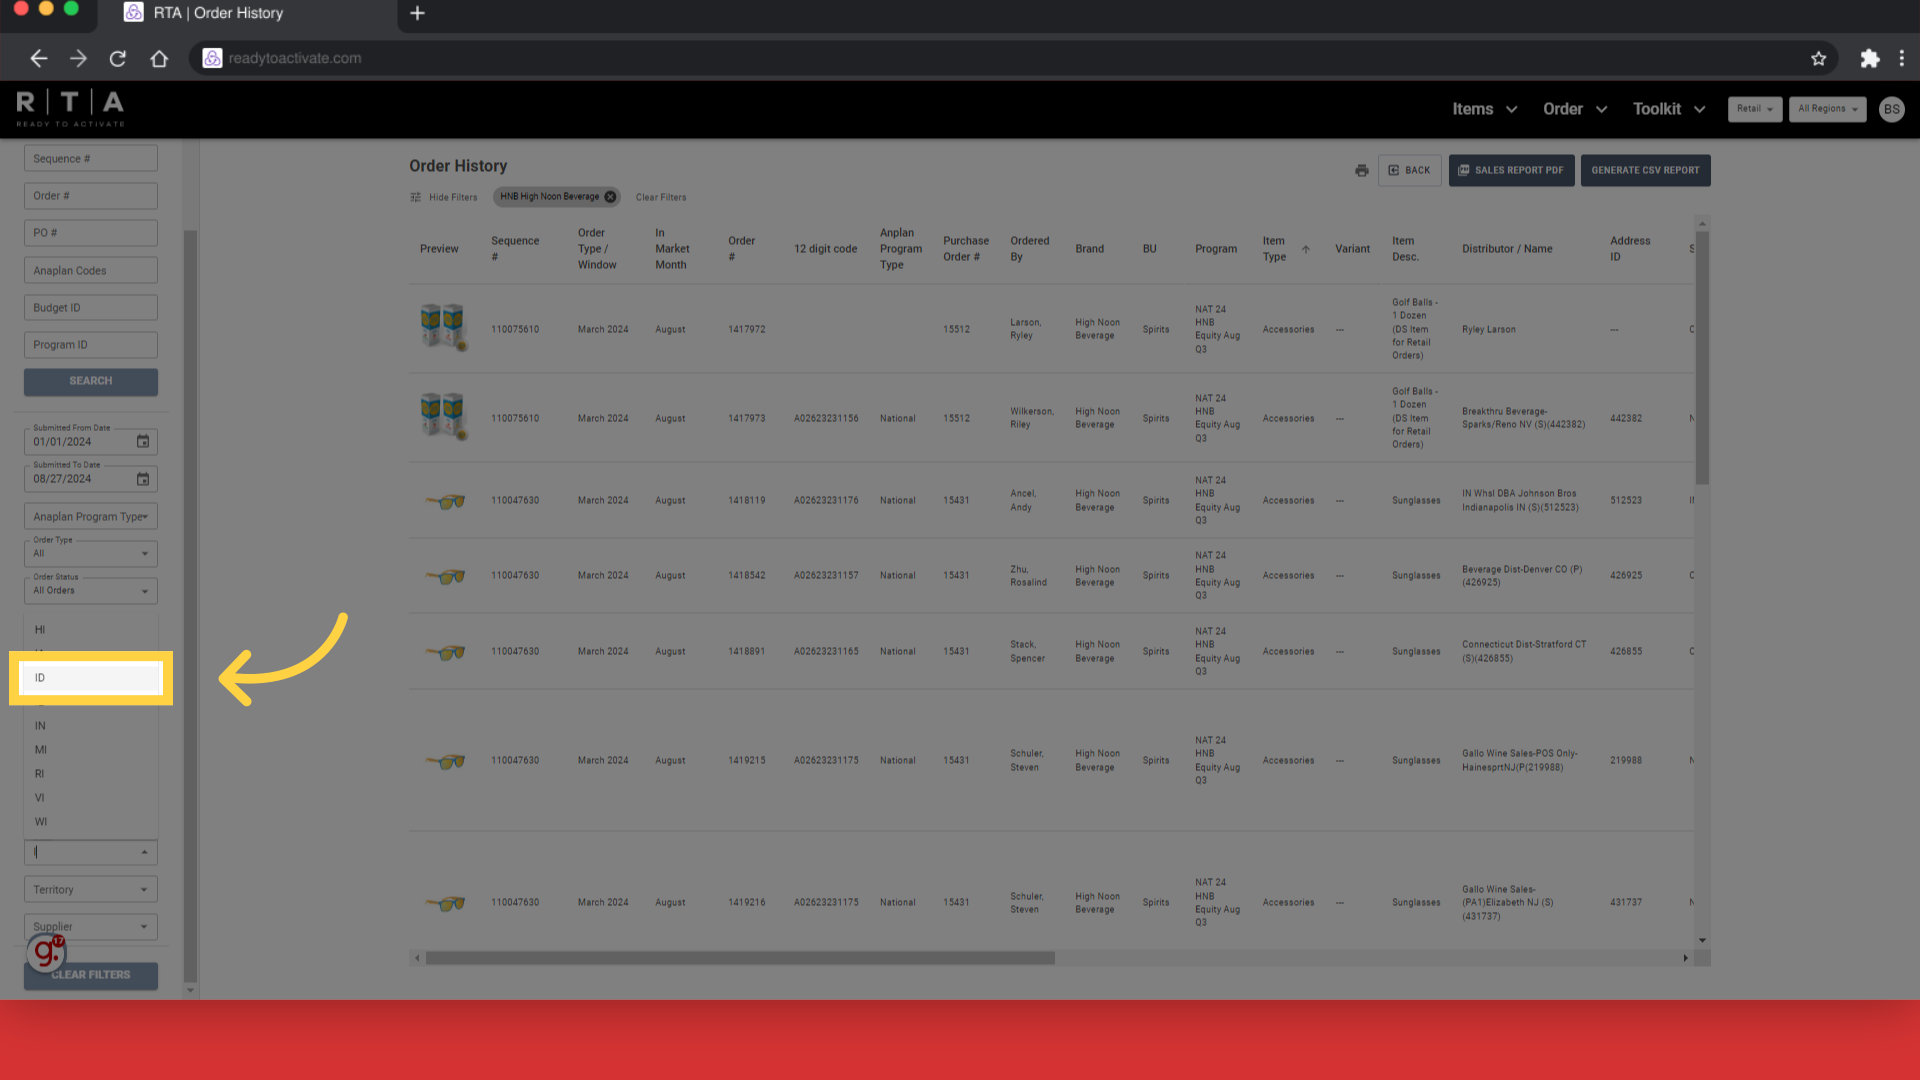1920x1080 pixels.
Task: Click the Grammarly badge icon
Action: [x=46, y=952]
